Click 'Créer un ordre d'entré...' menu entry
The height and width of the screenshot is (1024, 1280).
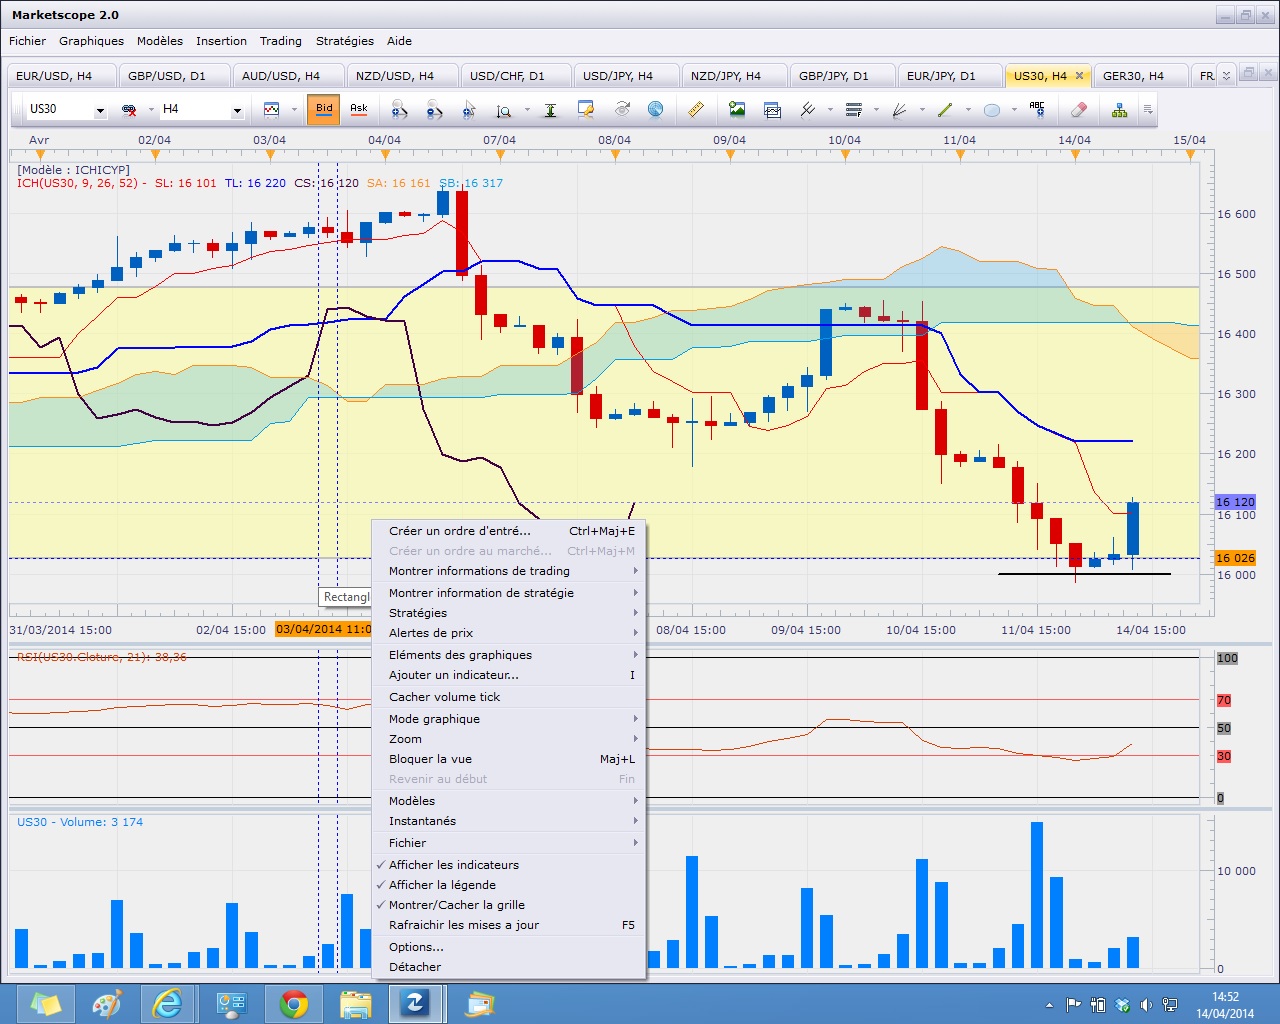[x=460, y=531]
